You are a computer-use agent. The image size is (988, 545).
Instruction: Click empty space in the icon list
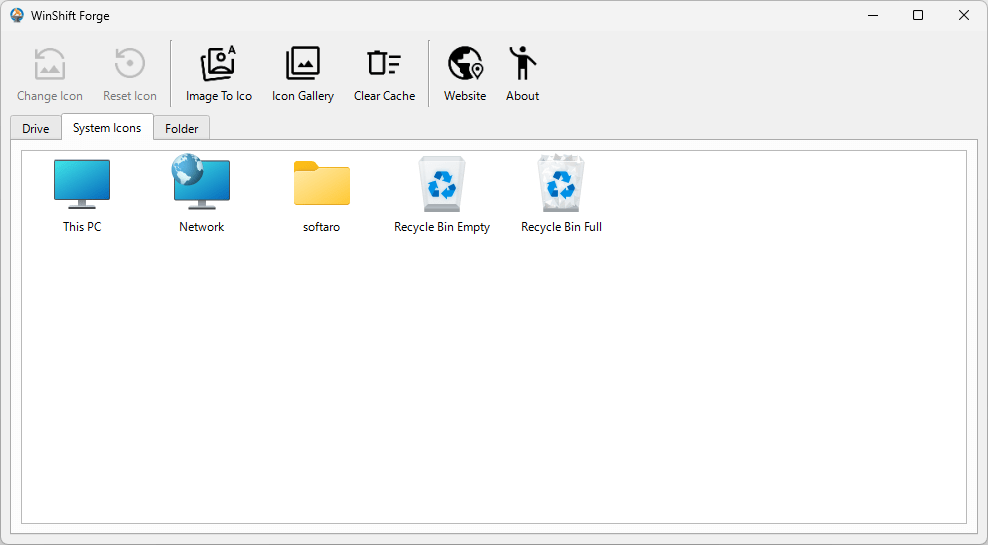point(500,400)
